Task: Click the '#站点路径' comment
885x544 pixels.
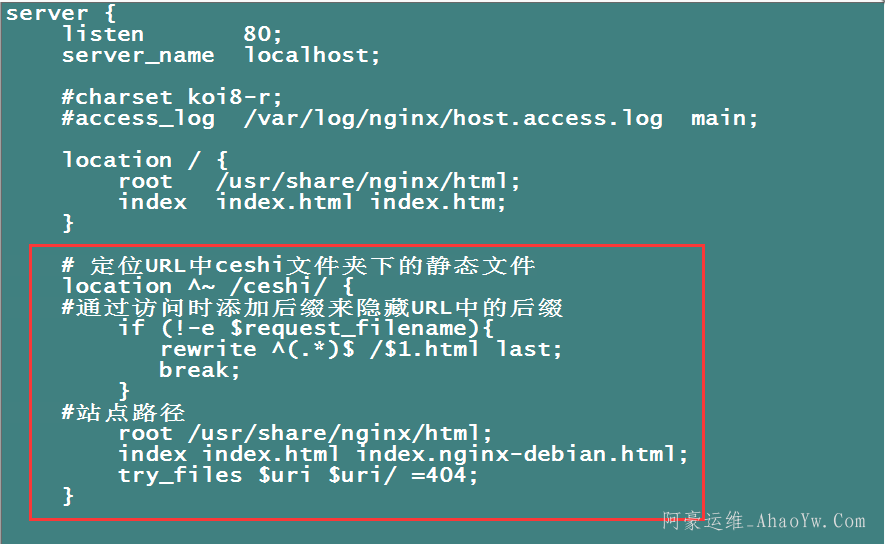Action: click(123, 412)
